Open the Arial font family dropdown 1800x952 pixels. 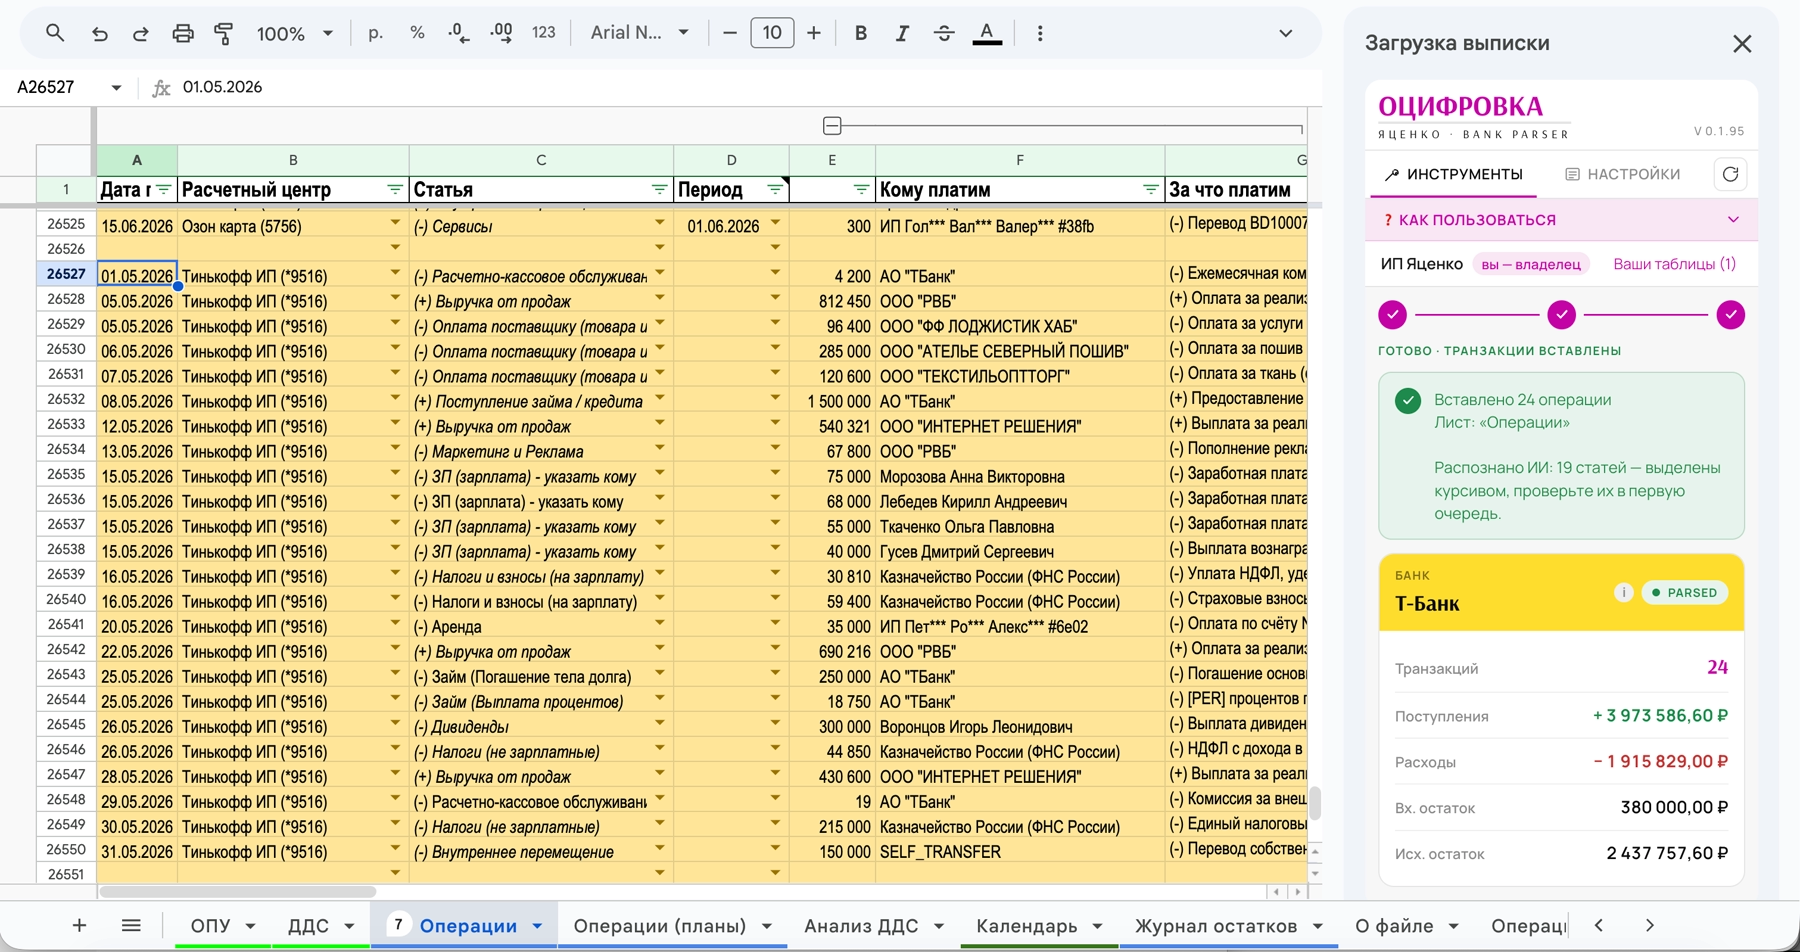[640, 33]
